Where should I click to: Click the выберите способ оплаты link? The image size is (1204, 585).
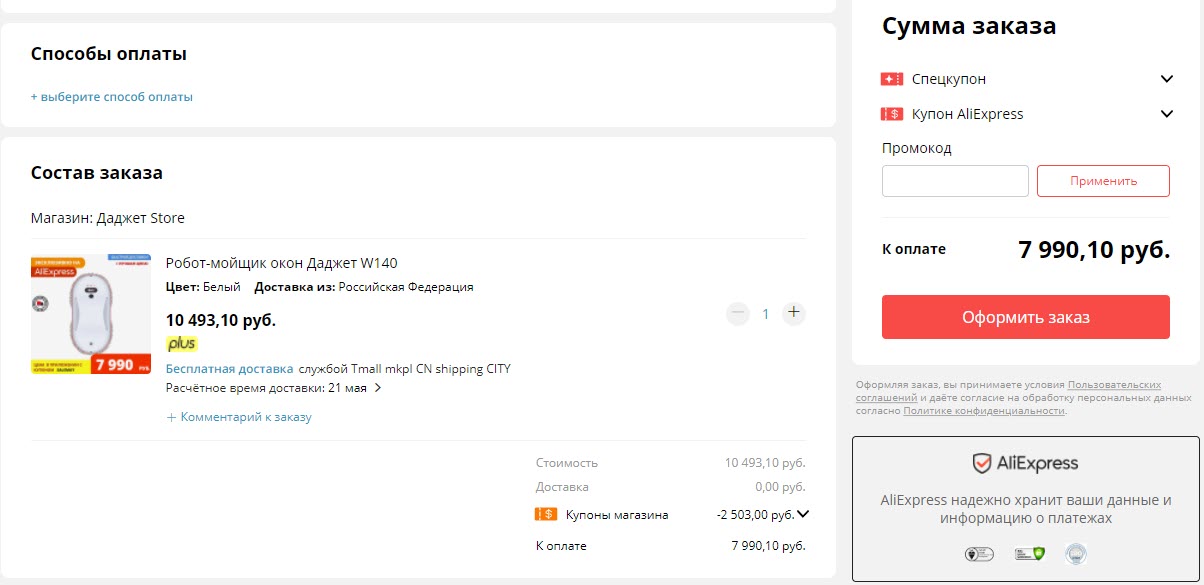[x=112, y=97]
